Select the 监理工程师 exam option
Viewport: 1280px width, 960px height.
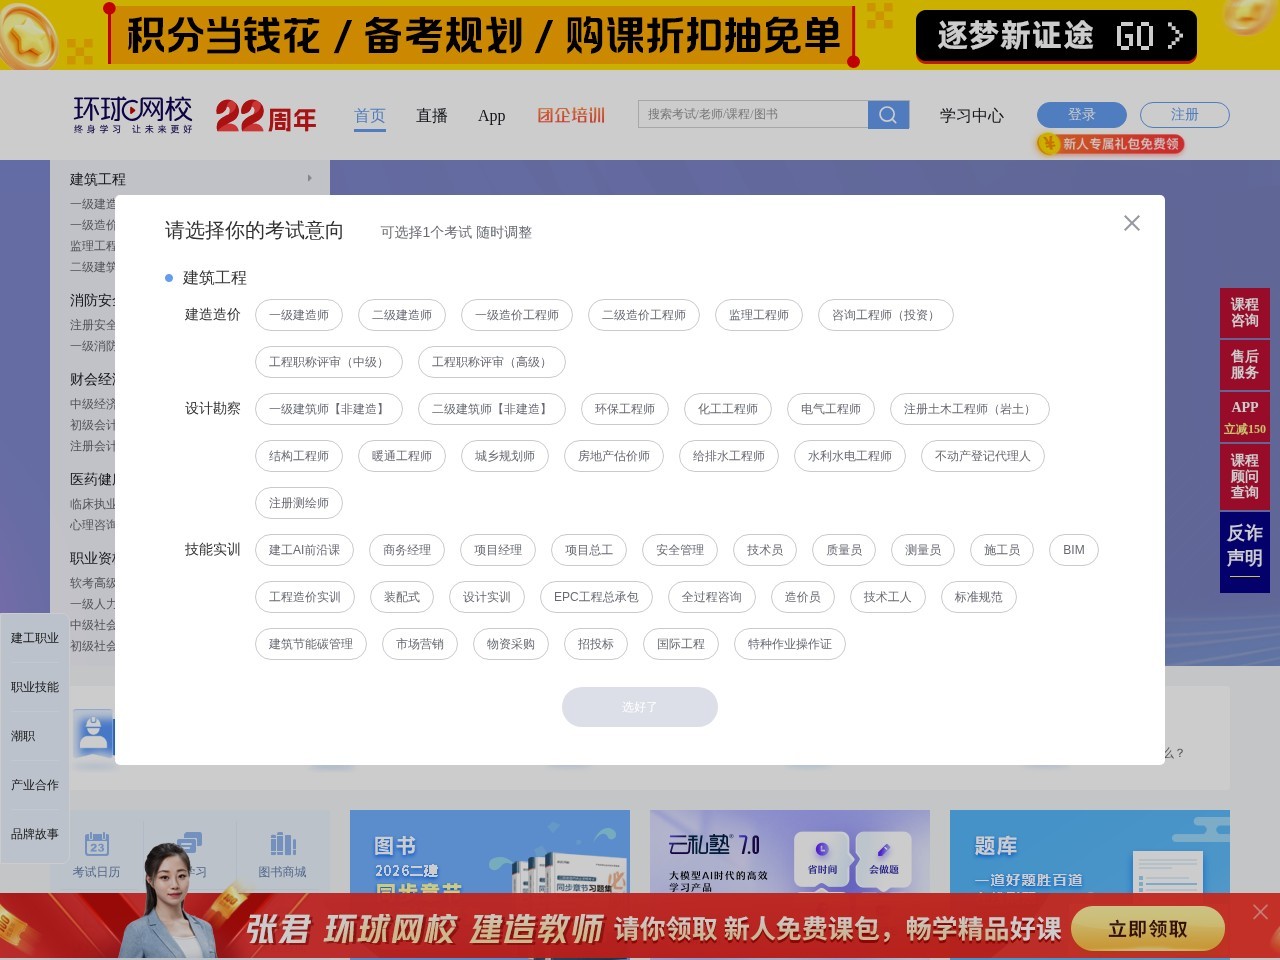point(759,315)
